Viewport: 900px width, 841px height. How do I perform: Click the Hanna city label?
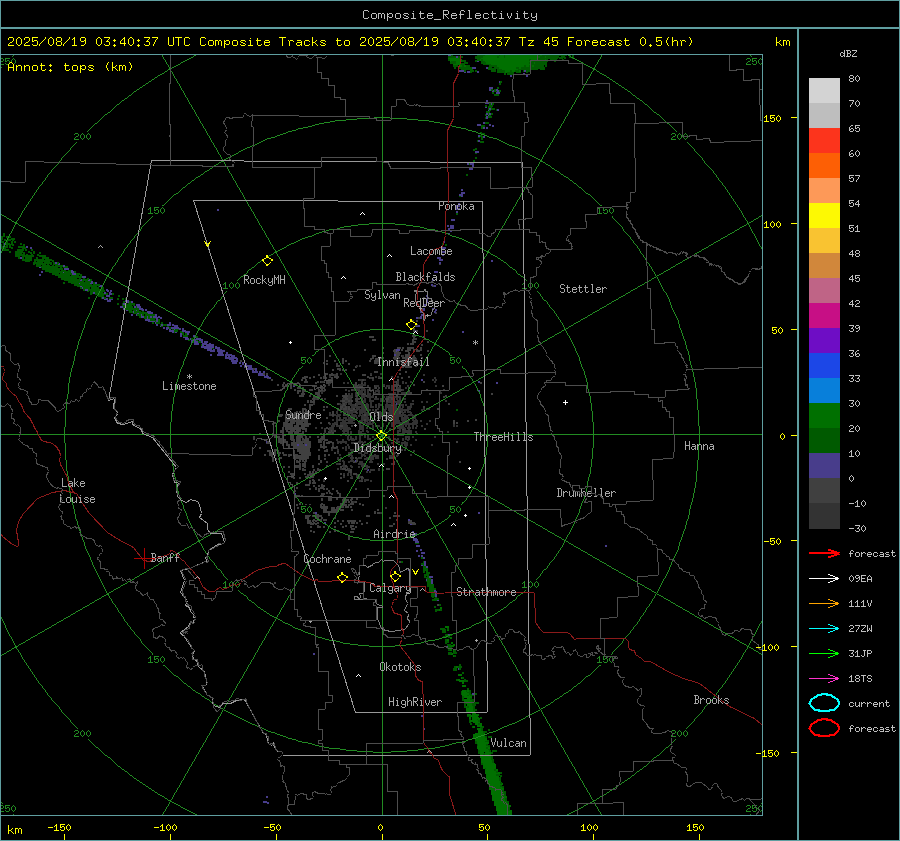pyautogui.click(x=699, y=446)
